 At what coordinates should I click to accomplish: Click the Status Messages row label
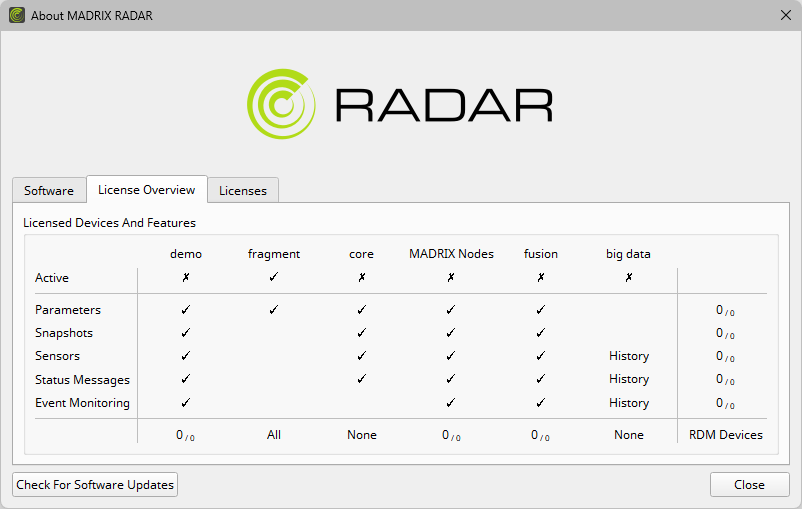(82, 380)
